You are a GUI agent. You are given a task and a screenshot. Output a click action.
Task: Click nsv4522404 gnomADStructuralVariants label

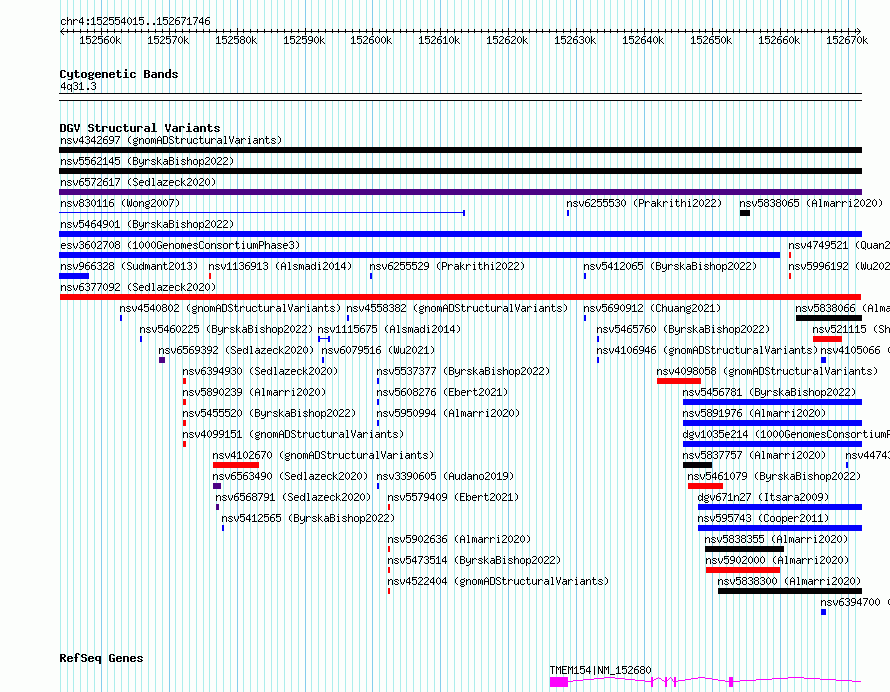coord(498,581)
